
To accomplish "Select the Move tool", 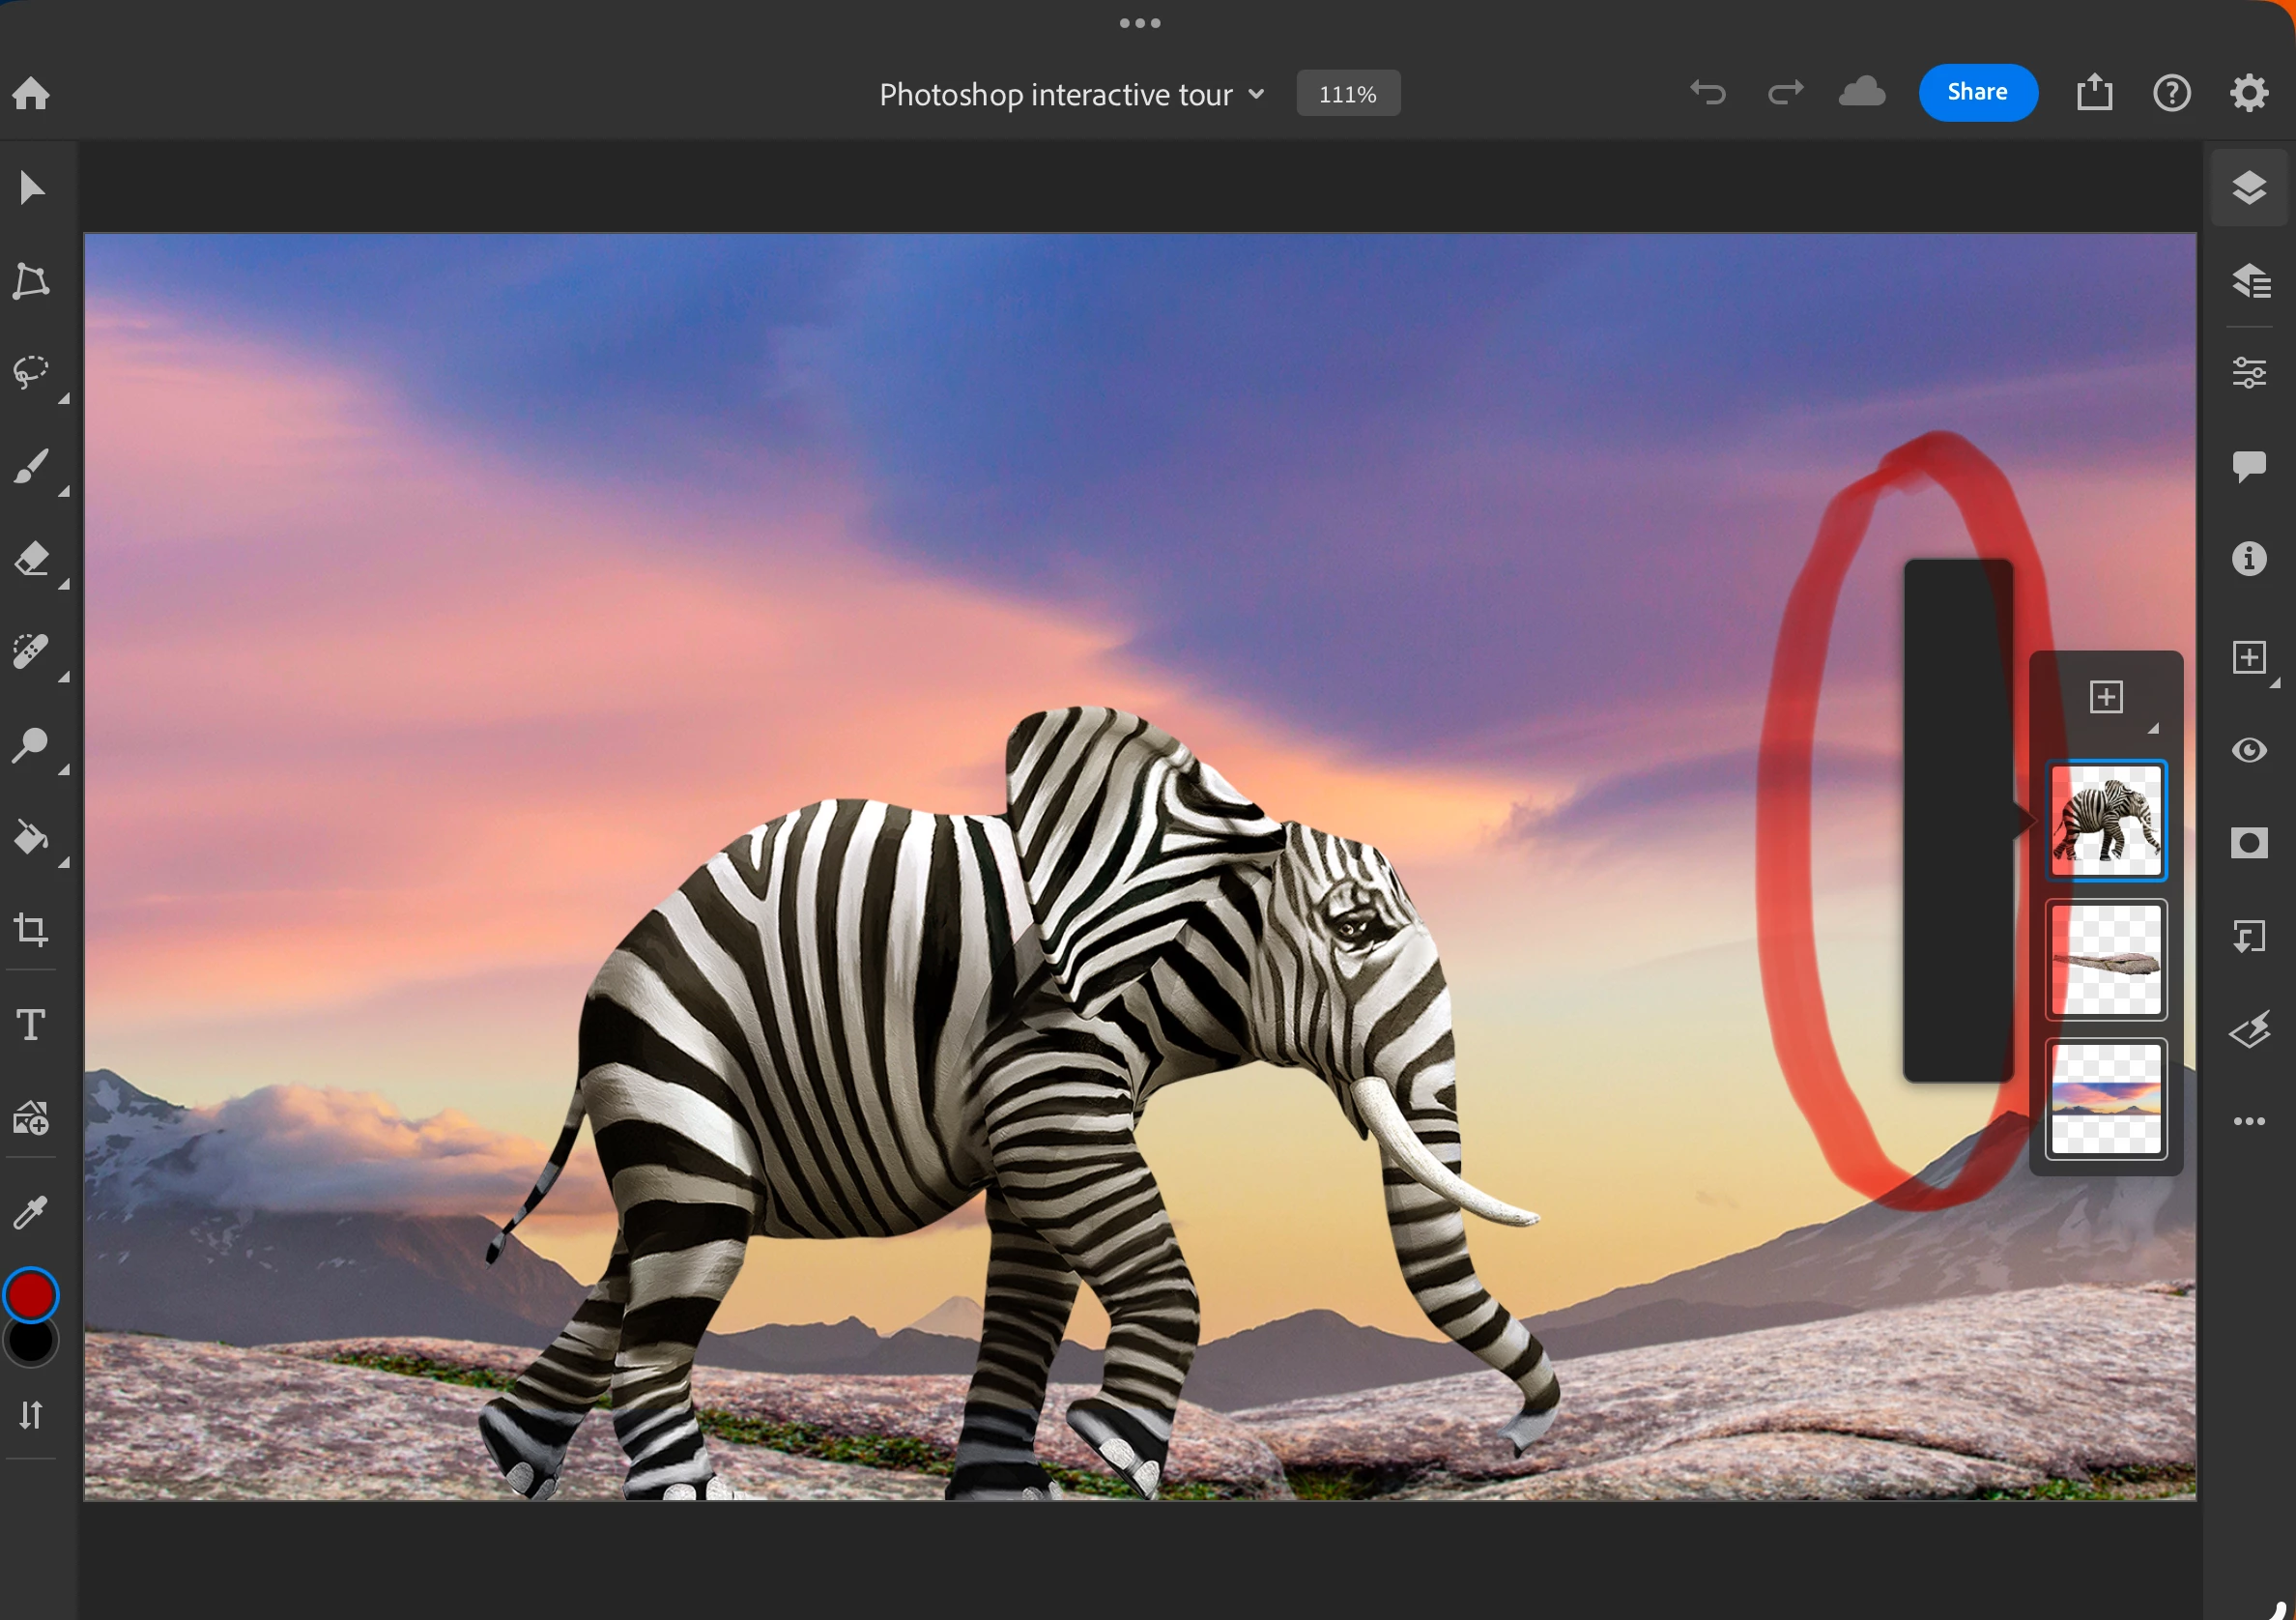I will point(32,188).
